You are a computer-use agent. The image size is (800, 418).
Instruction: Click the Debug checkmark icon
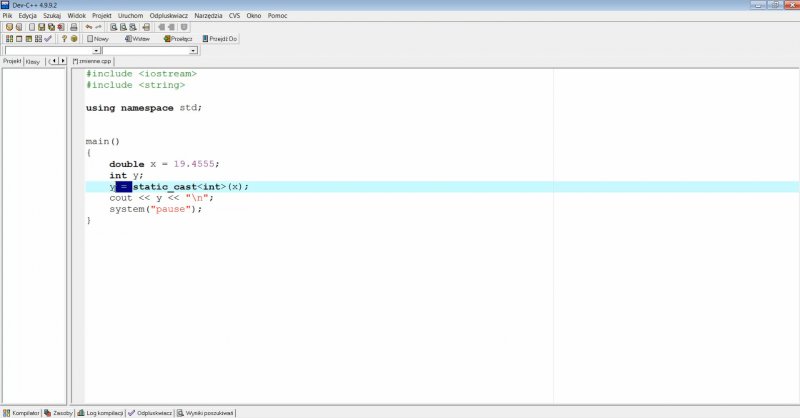point(47,39)
